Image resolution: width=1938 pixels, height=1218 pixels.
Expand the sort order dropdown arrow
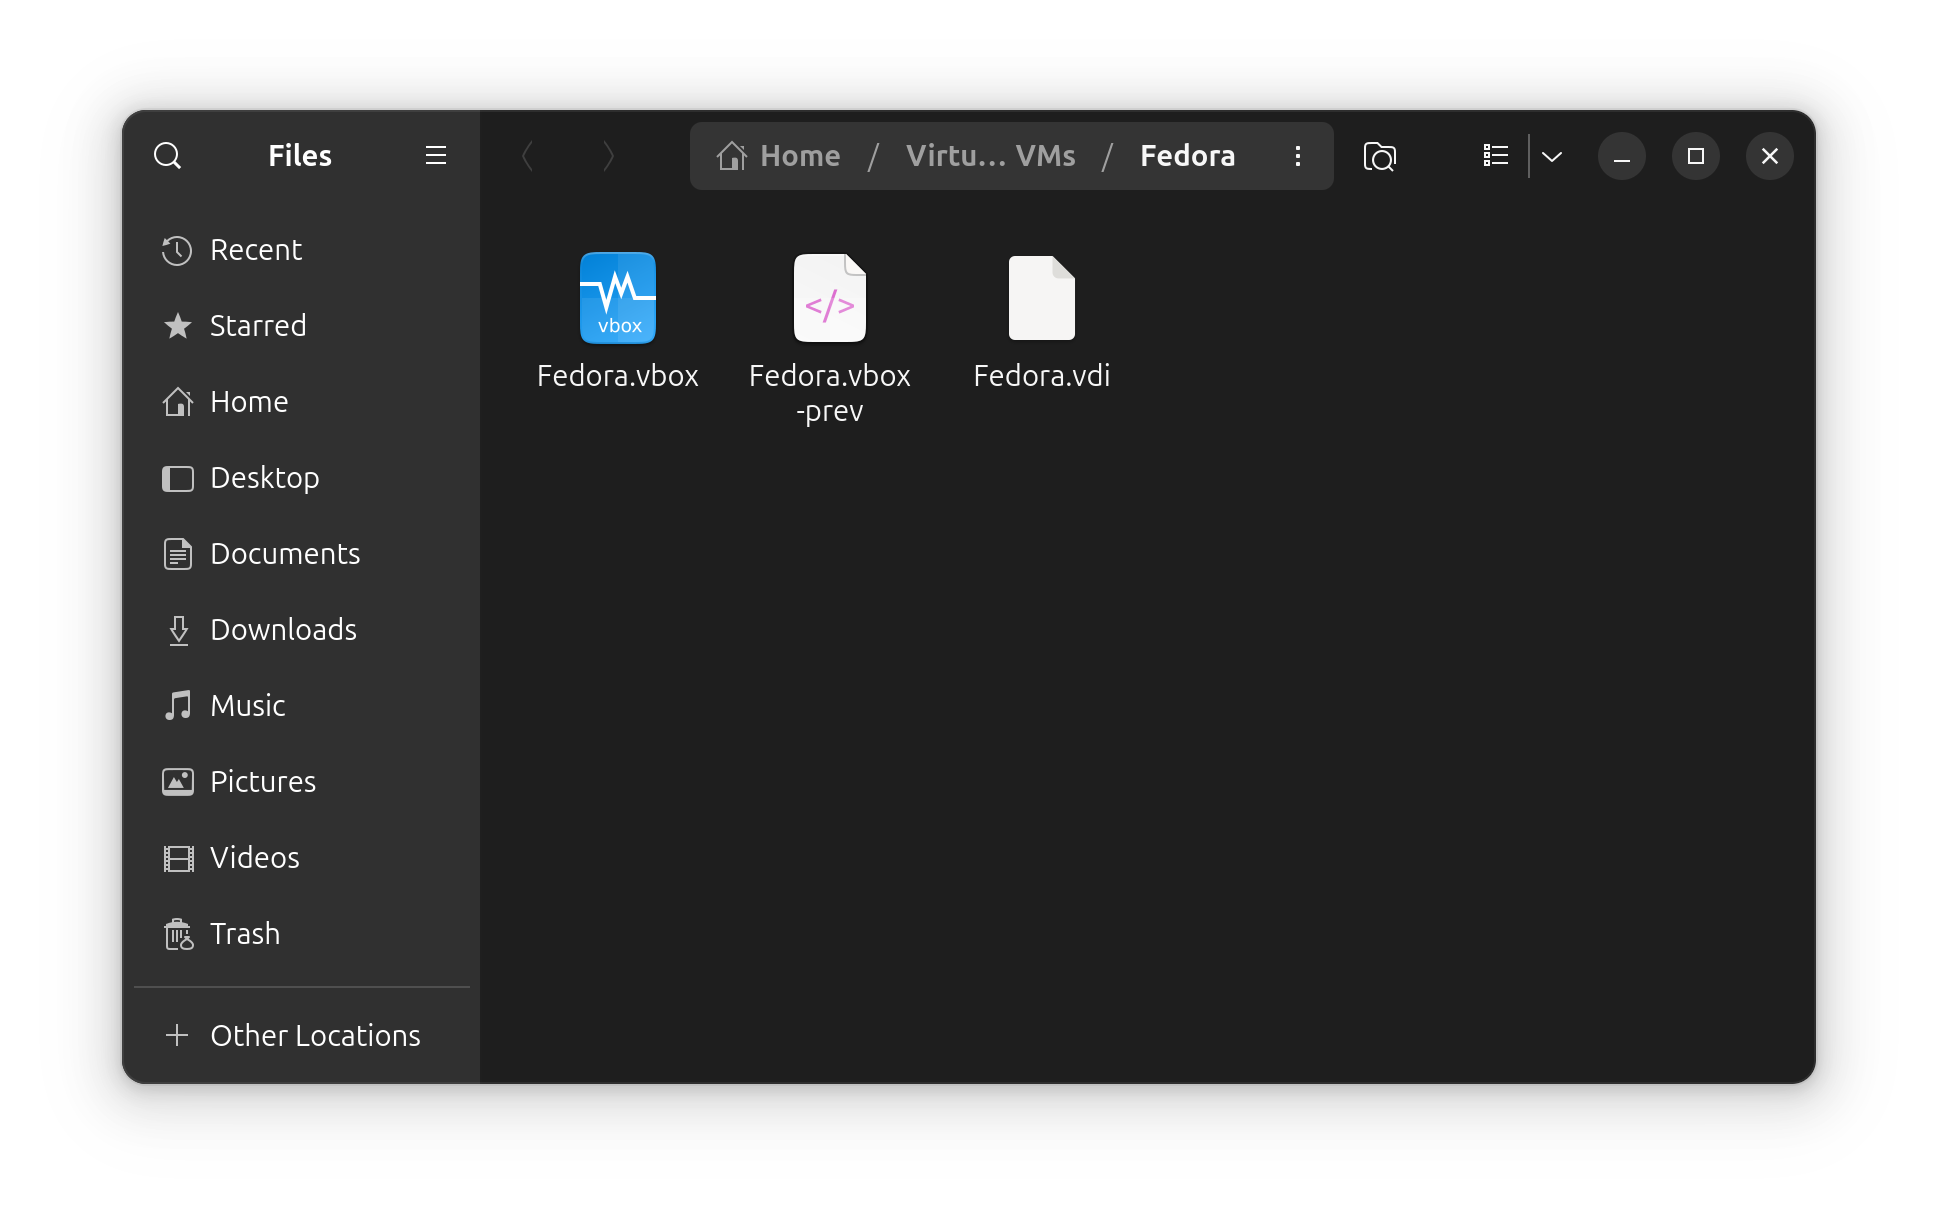click(1552, 156)
